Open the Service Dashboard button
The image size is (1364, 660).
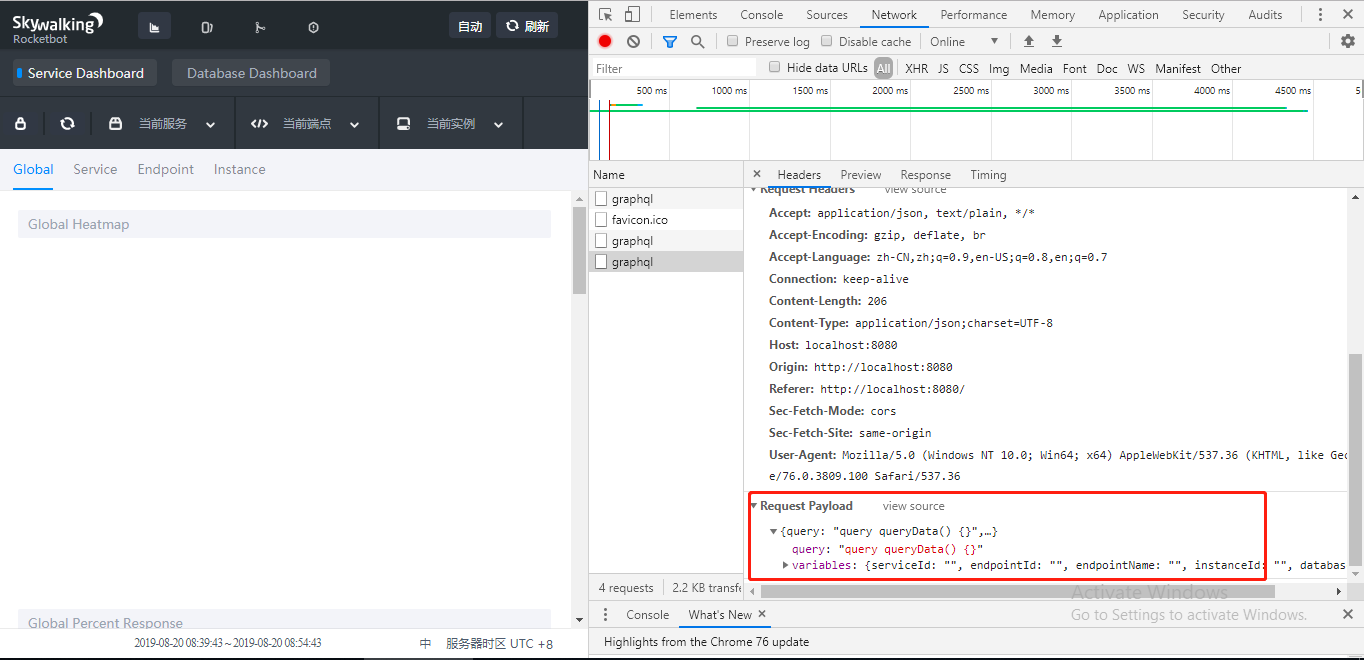(x=85, y=73)
